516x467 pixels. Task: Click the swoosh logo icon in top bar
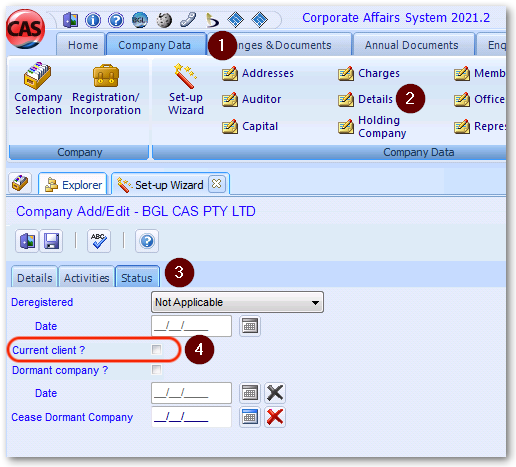[x=212, y=20]
